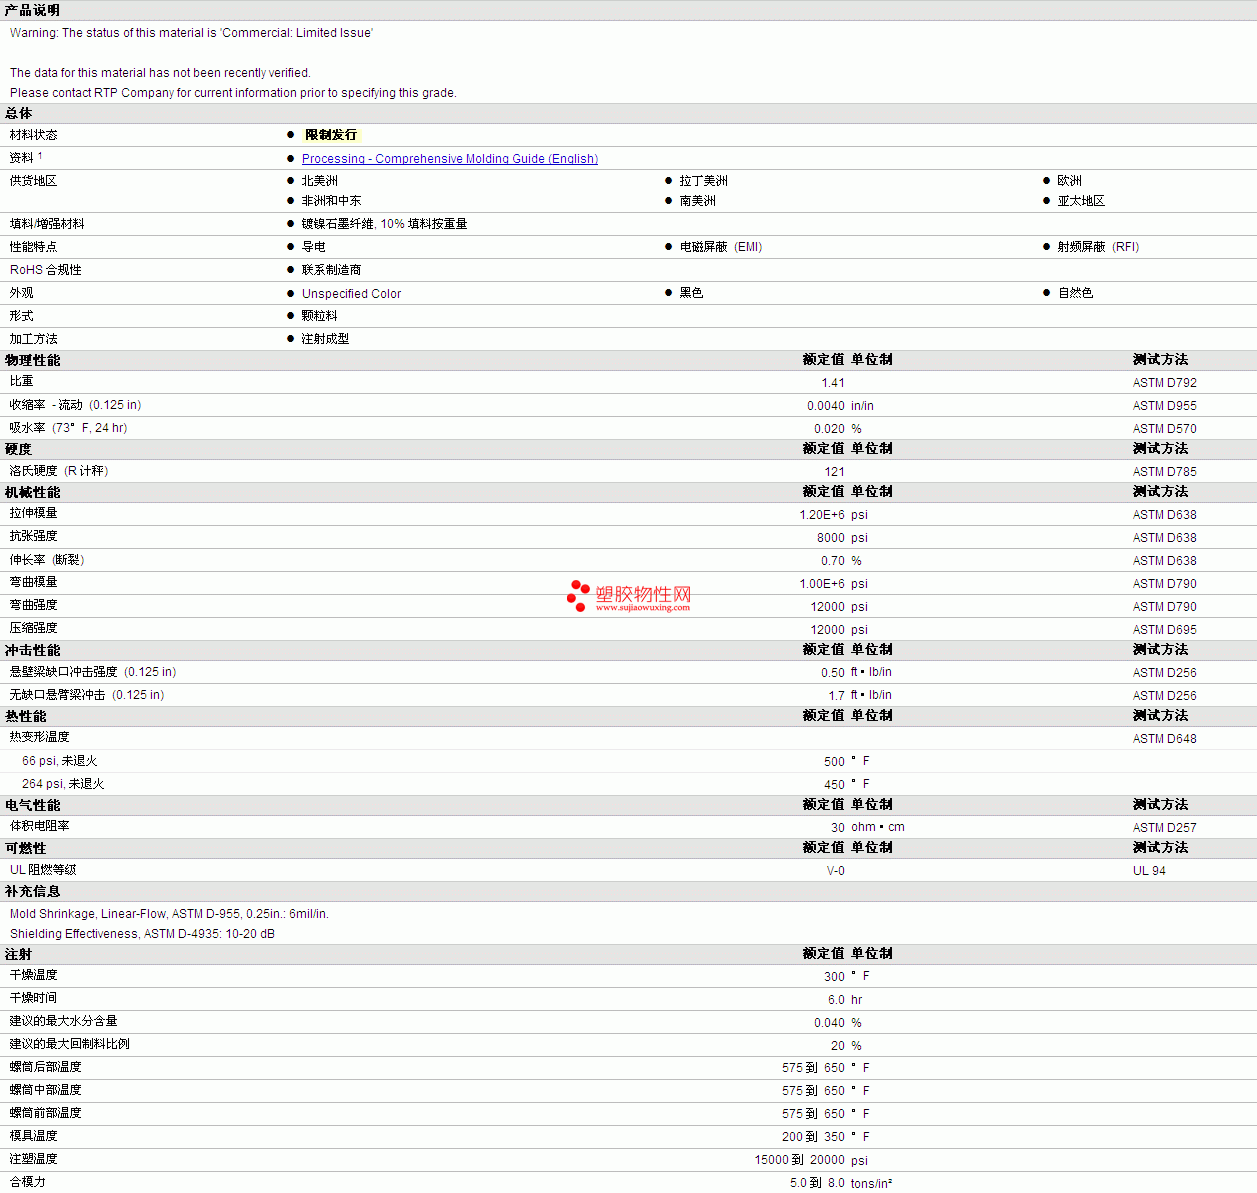Viewport: 1257px width, 1193px height.
Task: Click the 自然色 appearance entry
Action: coord(1076,293)
